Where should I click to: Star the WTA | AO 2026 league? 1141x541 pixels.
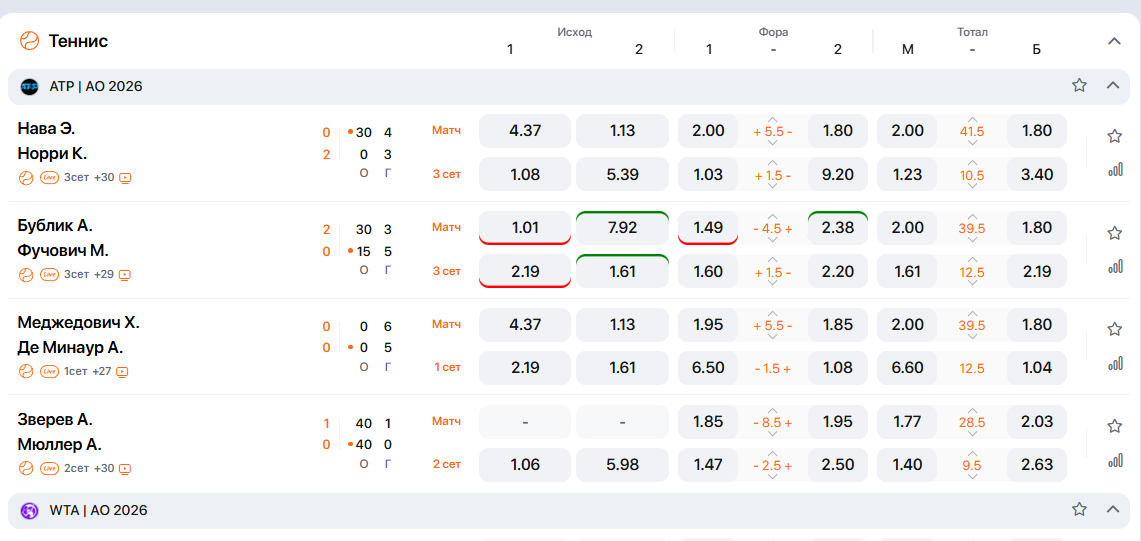1079,510
